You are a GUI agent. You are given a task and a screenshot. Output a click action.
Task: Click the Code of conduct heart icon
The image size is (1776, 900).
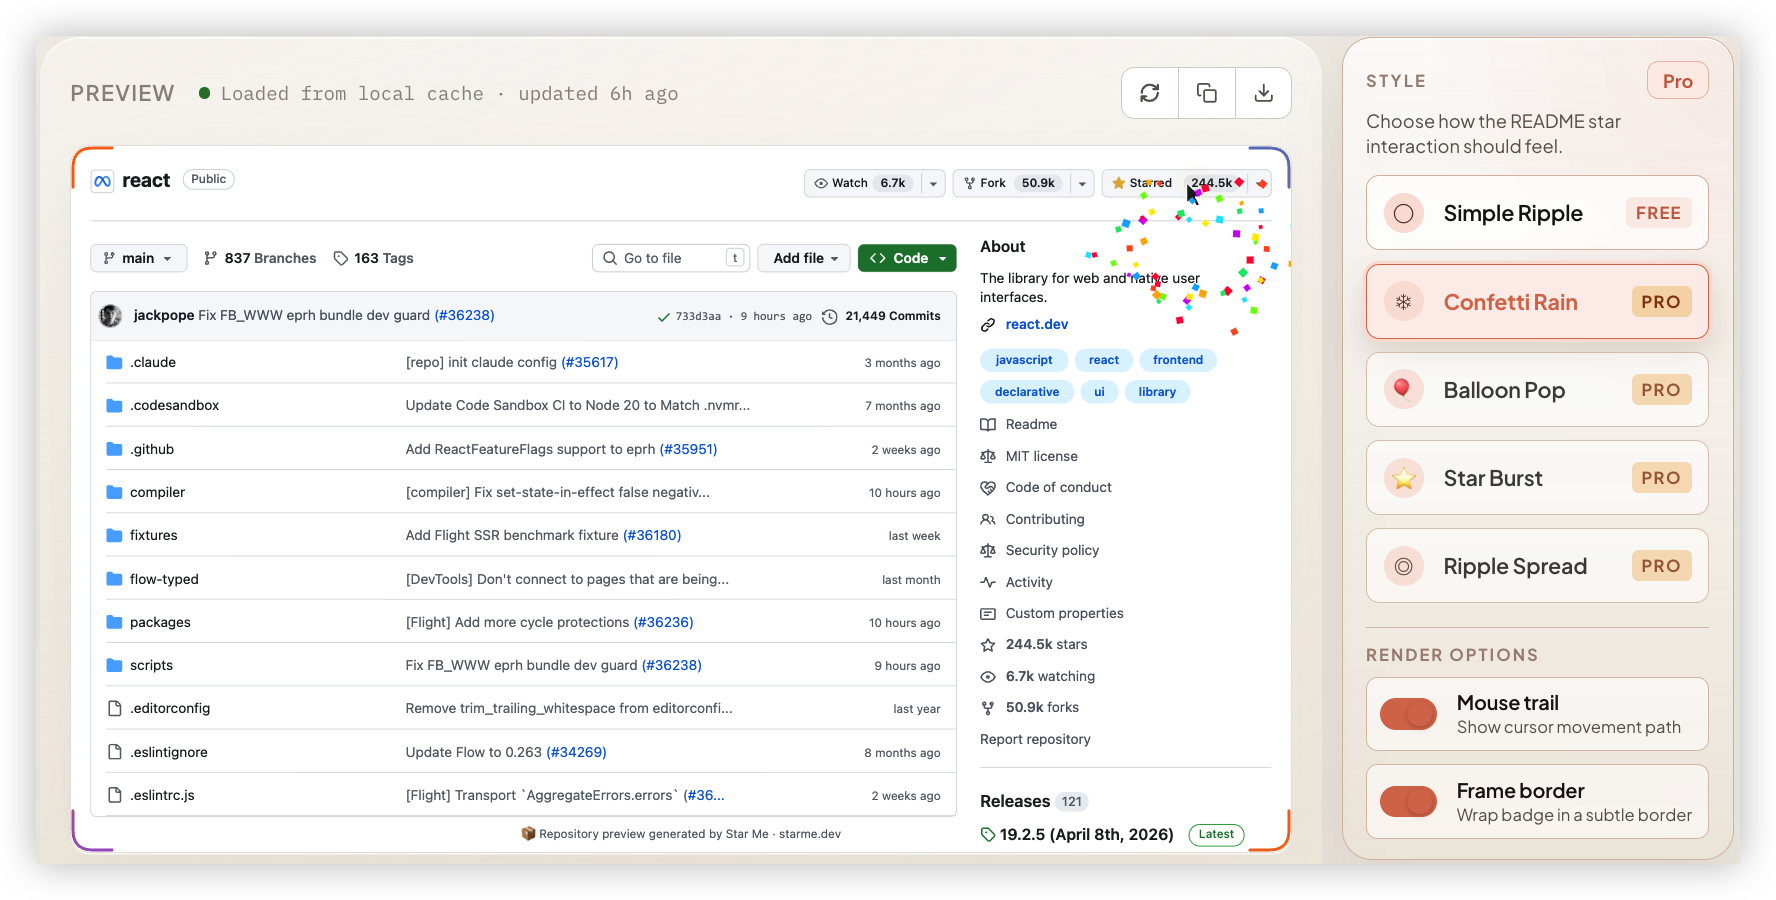(x=988, y=488)
